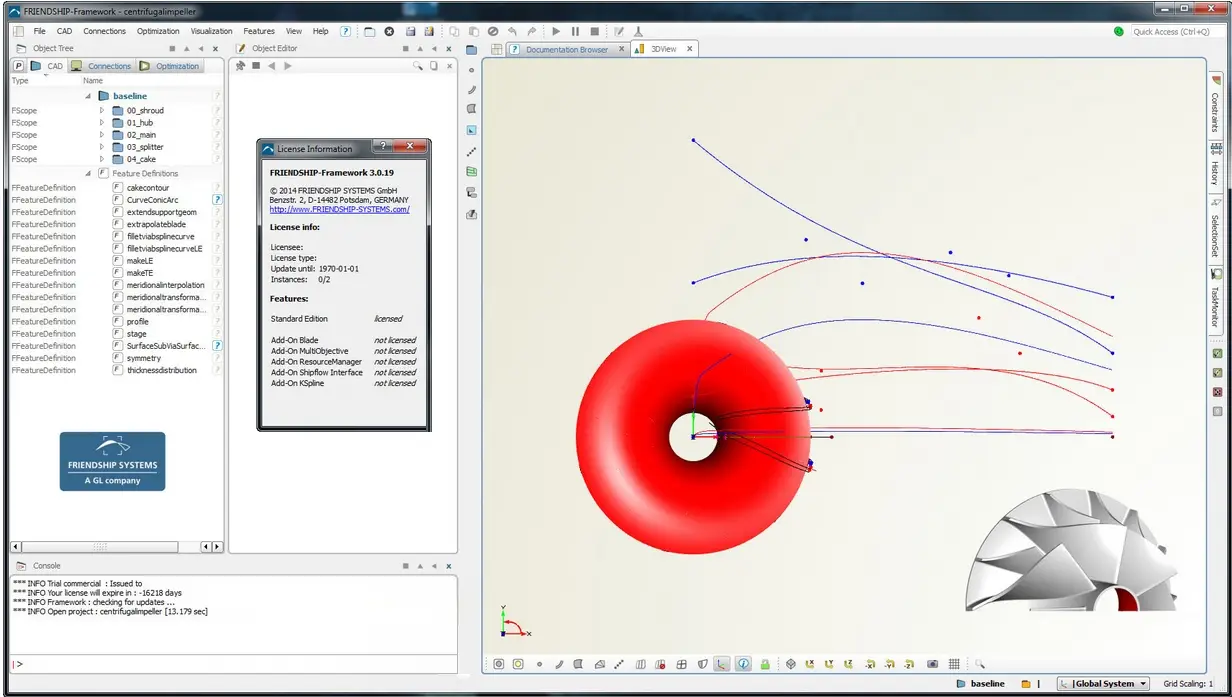Select the thicknessdistribution feature definition
The width and height of the screenshot is (1232, 697).
click(x=161, y=370)
